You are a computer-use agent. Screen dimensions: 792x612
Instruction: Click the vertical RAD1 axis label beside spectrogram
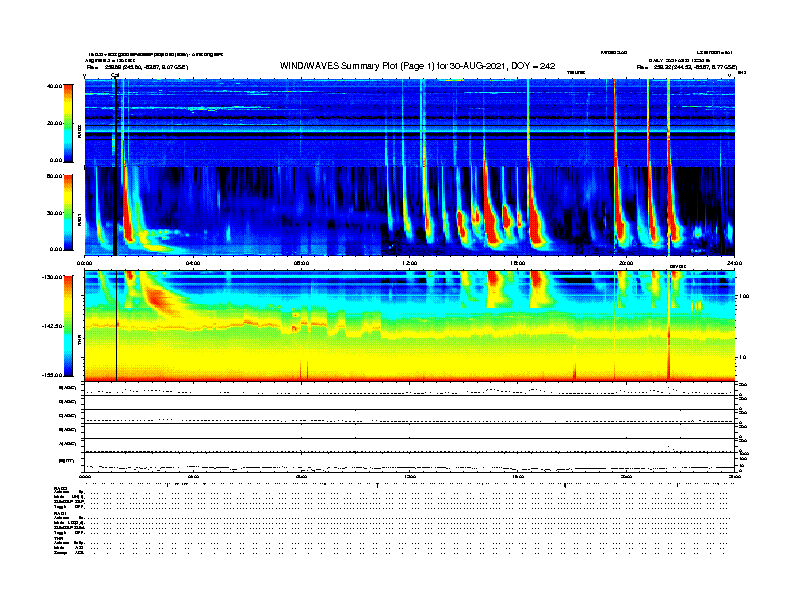pyautogui.click(x=79, y=219)
